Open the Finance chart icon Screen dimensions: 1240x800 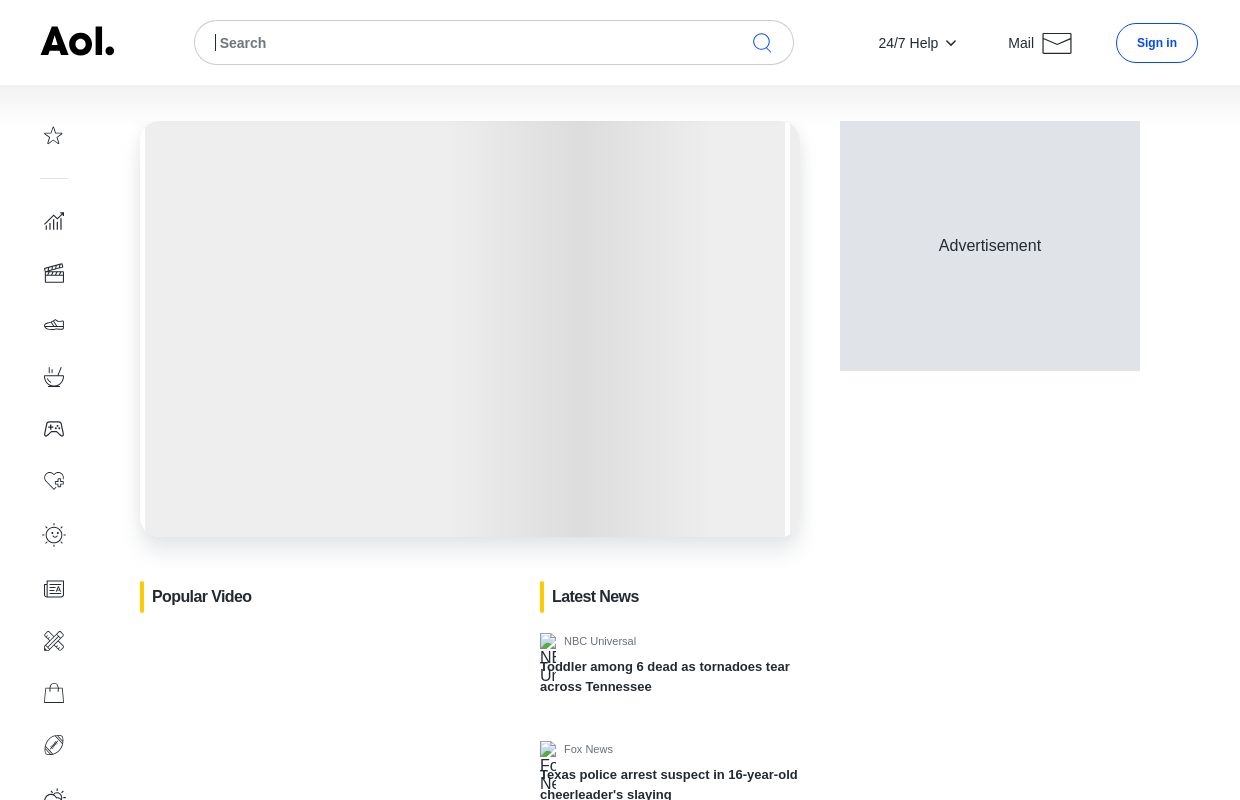[54, 221]
